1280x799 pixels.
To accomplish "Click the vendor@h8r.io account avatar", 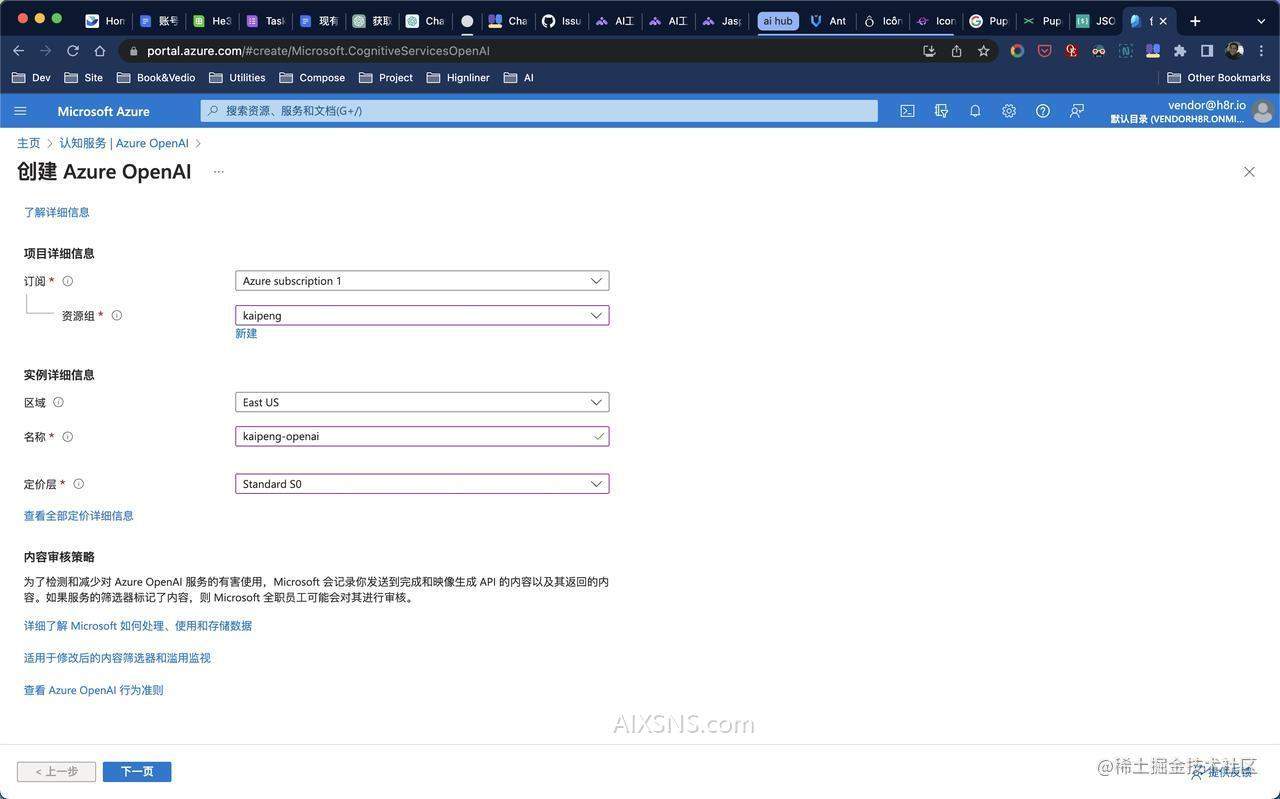I will pyautogui.click(x=1263, y=111).
